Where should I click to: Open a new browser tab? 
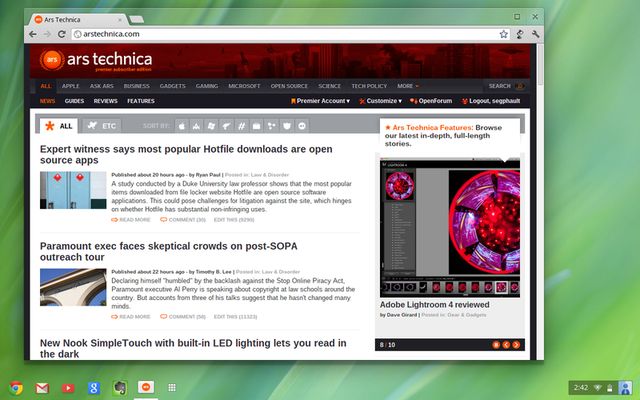[136, 19]
